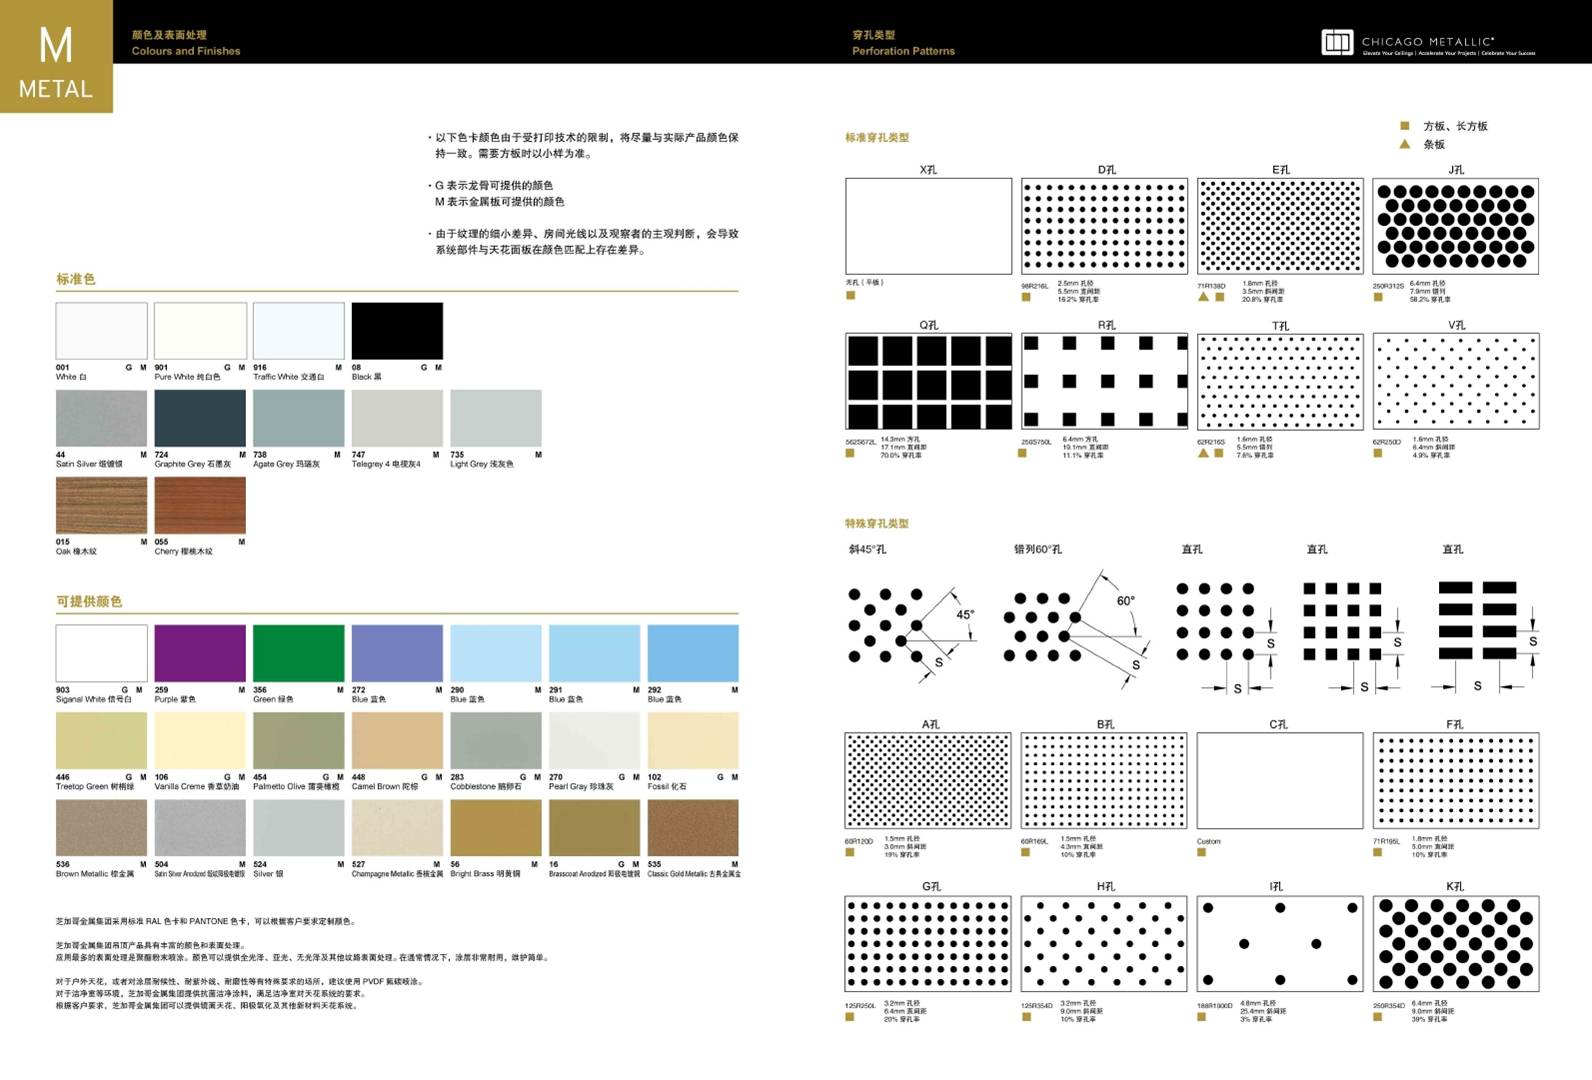Open the Q孔 square-hole pattern sample
This screenshot has height=1080, width=1592.
pyautogui.click(x=929, y=381)
